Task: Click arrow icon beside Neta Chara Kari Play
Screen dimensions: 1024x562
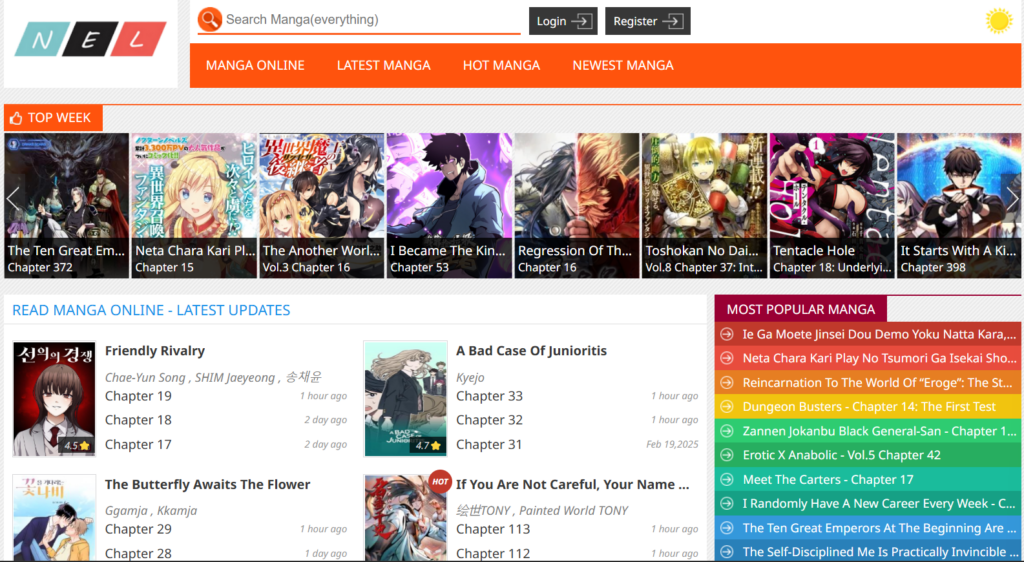Action: pos(726,358)
